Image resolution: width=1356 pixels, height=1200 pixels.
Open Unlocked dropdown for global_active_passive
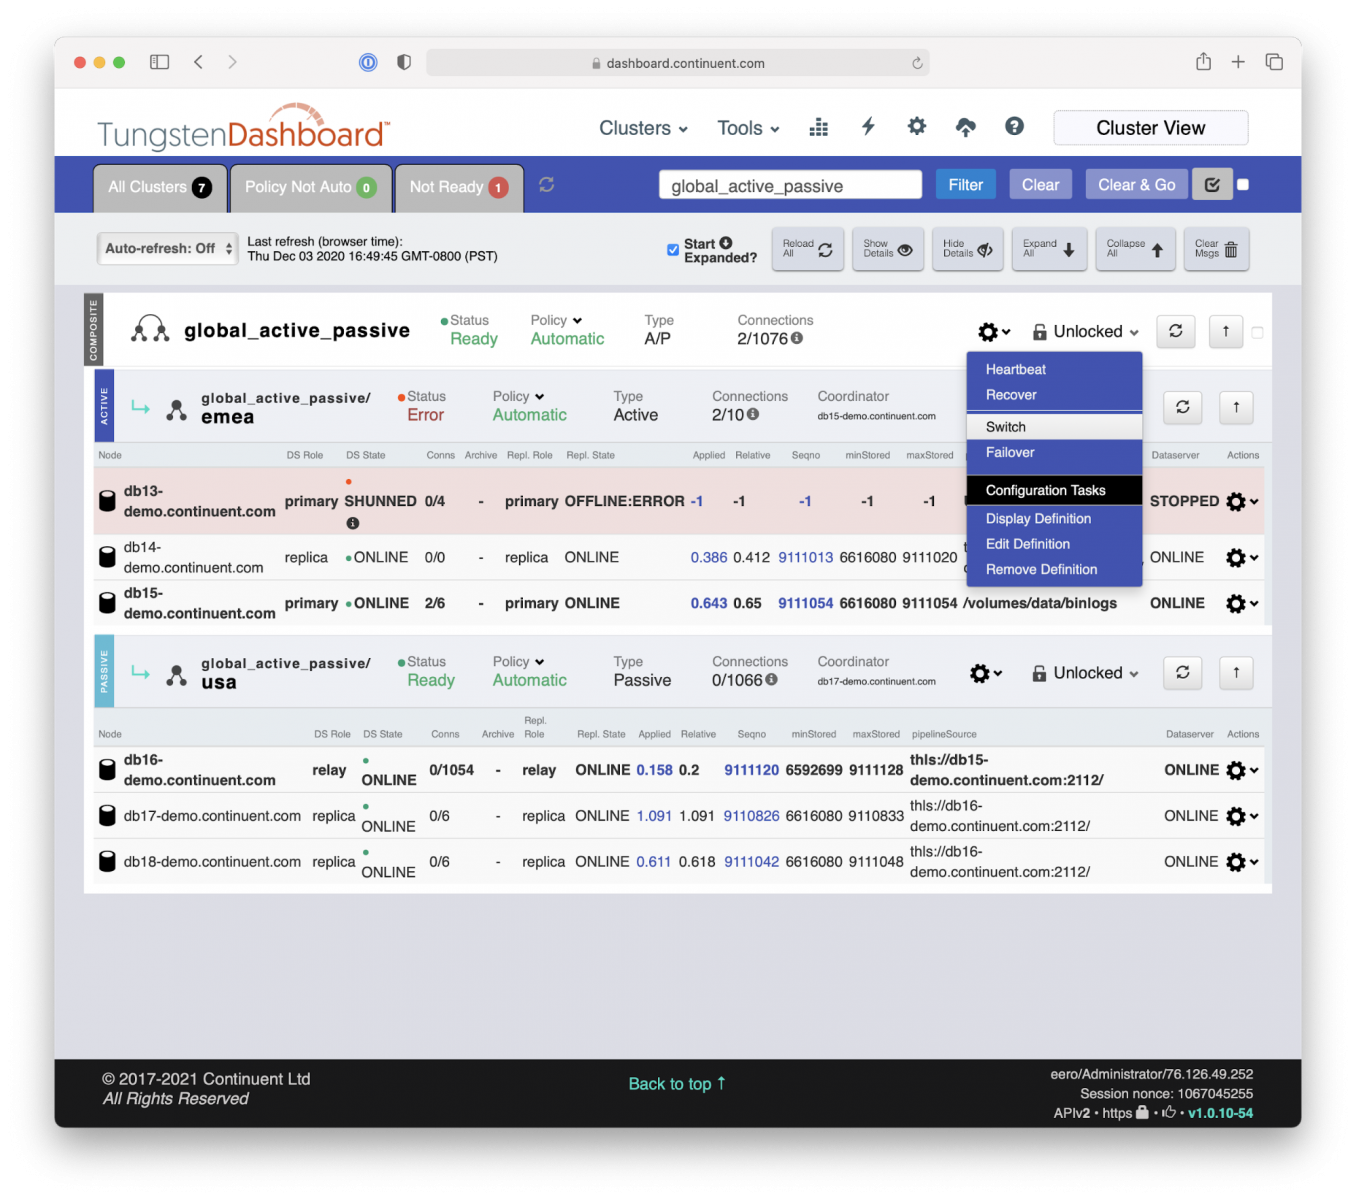click(1086, 332)
